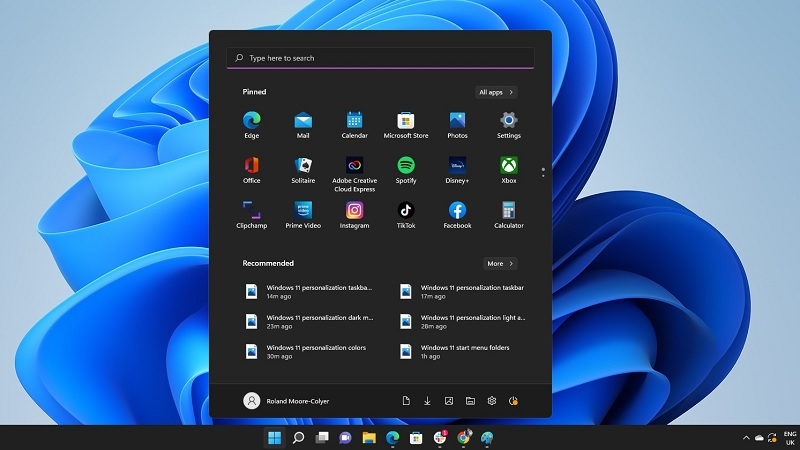Launch the Office app
Viewport: 800px width, 450px height.
252,170
